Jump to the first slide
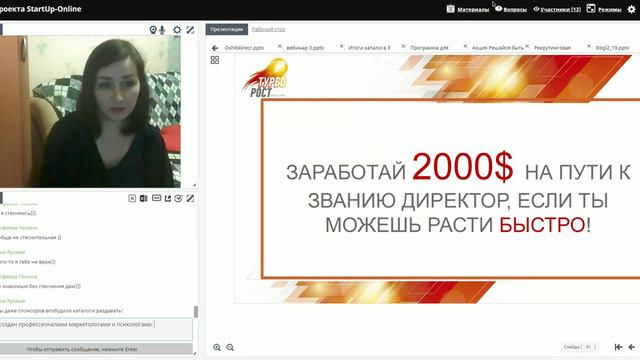640x360 pixels. 618,347
